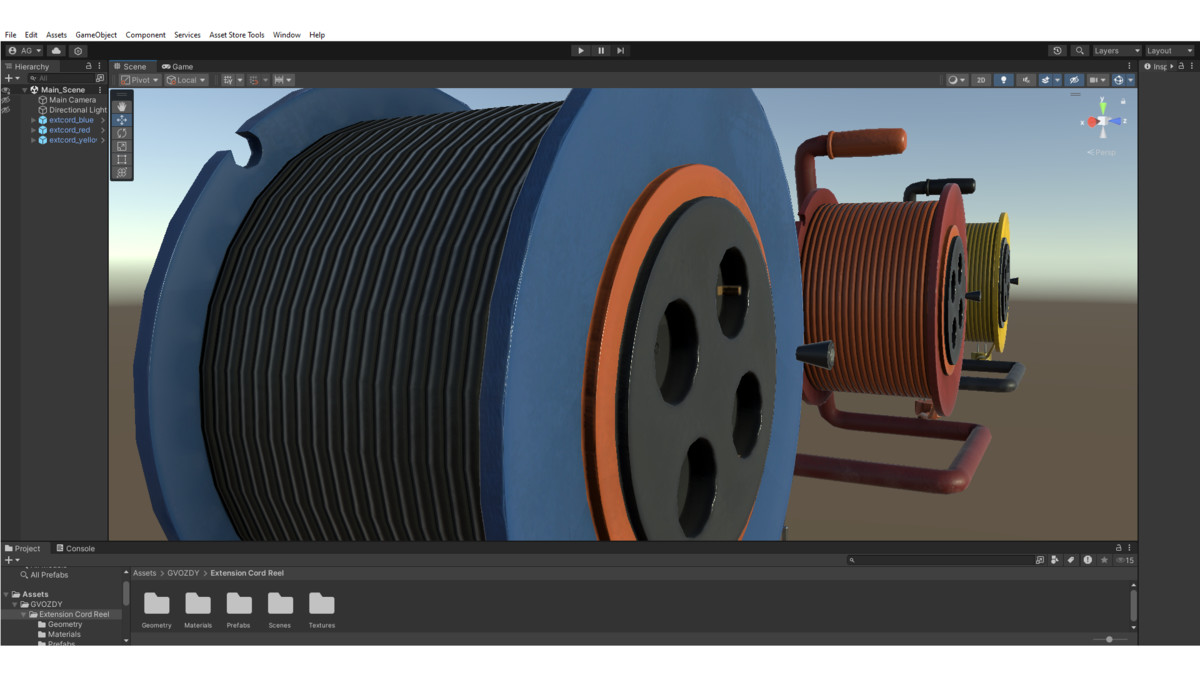This screenshot has height=675, width=1200.
Task: Open the Pivot handle position dropdown
Action: click(x=140, y=80)
